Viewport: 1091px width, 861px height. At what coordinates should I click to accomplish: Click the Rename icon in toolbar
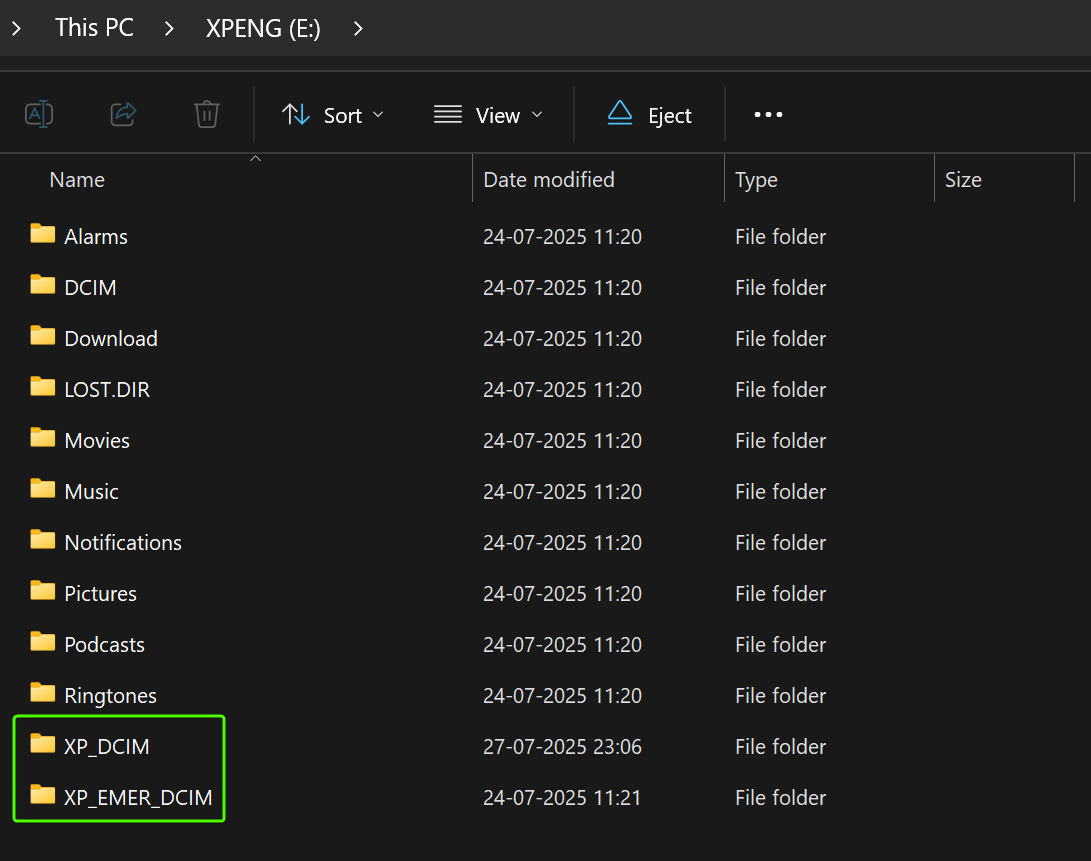coord(39,114)
